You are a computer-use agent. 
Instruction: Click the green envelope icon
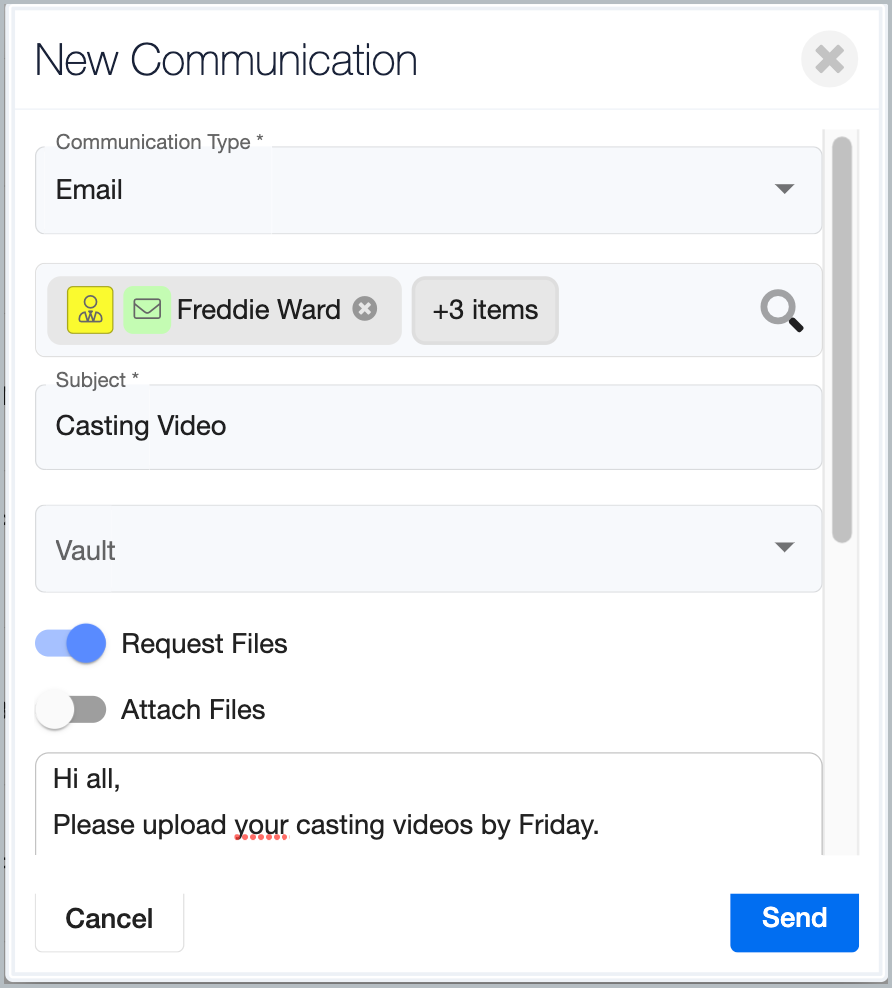[147, 309]
